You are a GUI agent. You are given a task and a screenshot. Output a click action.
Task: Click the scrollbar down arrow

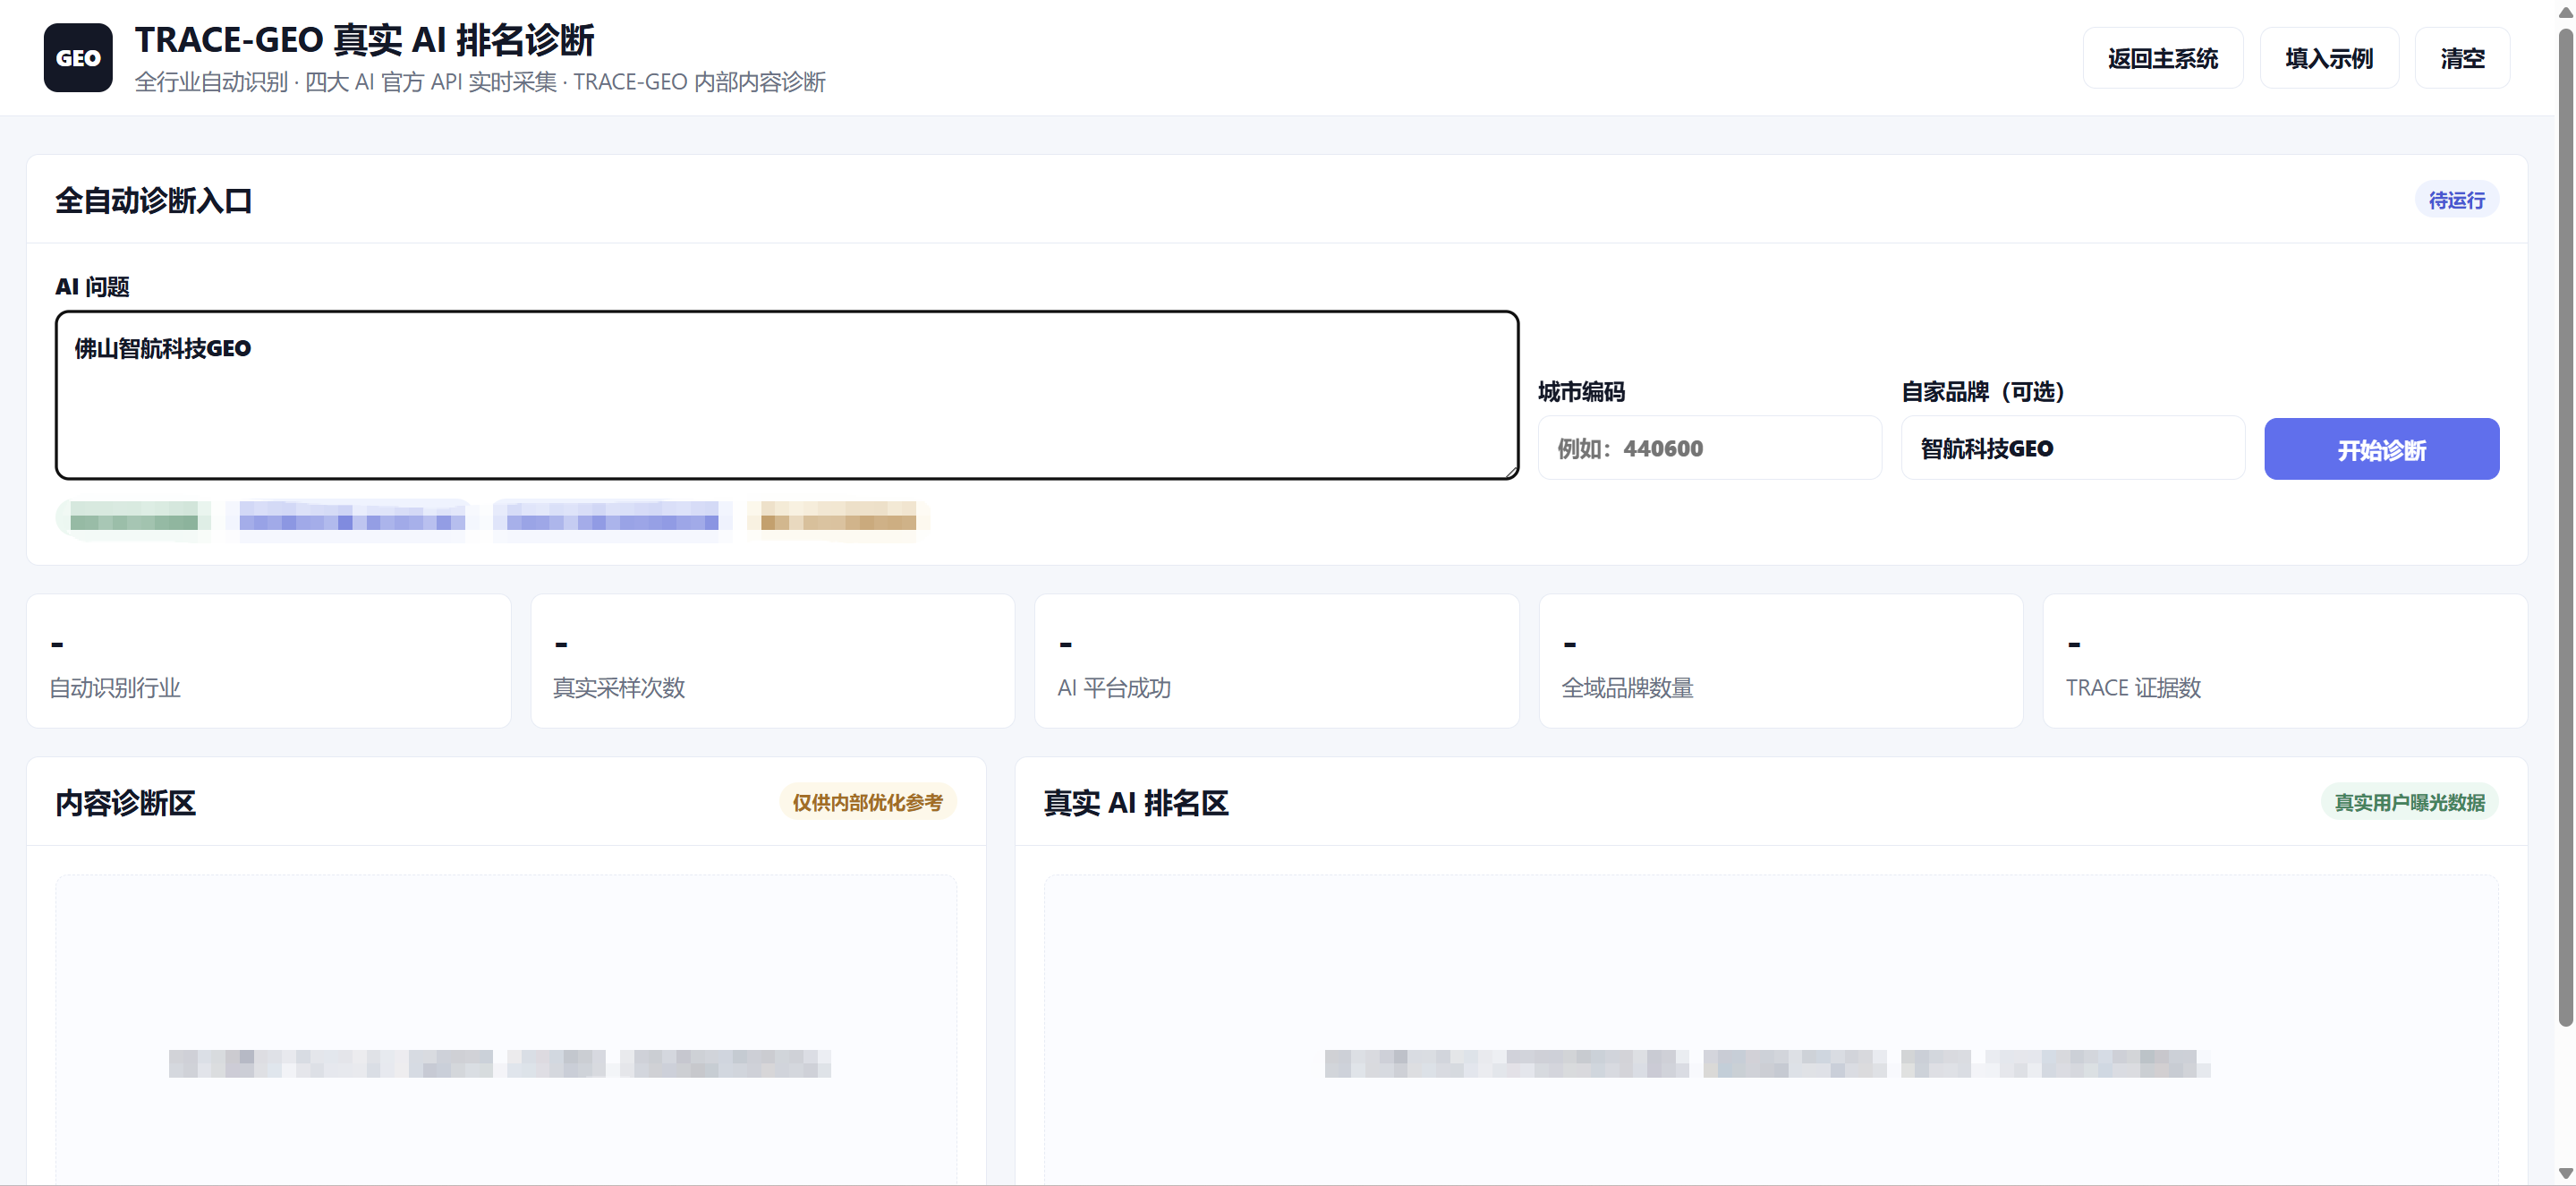click(2565, 1173)
